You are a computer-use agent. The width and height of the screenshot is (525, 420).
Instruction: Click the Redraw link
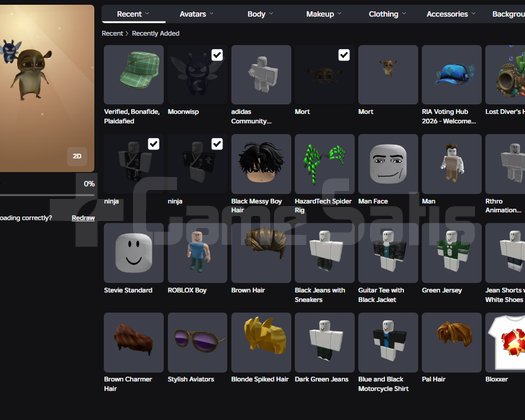83,218
